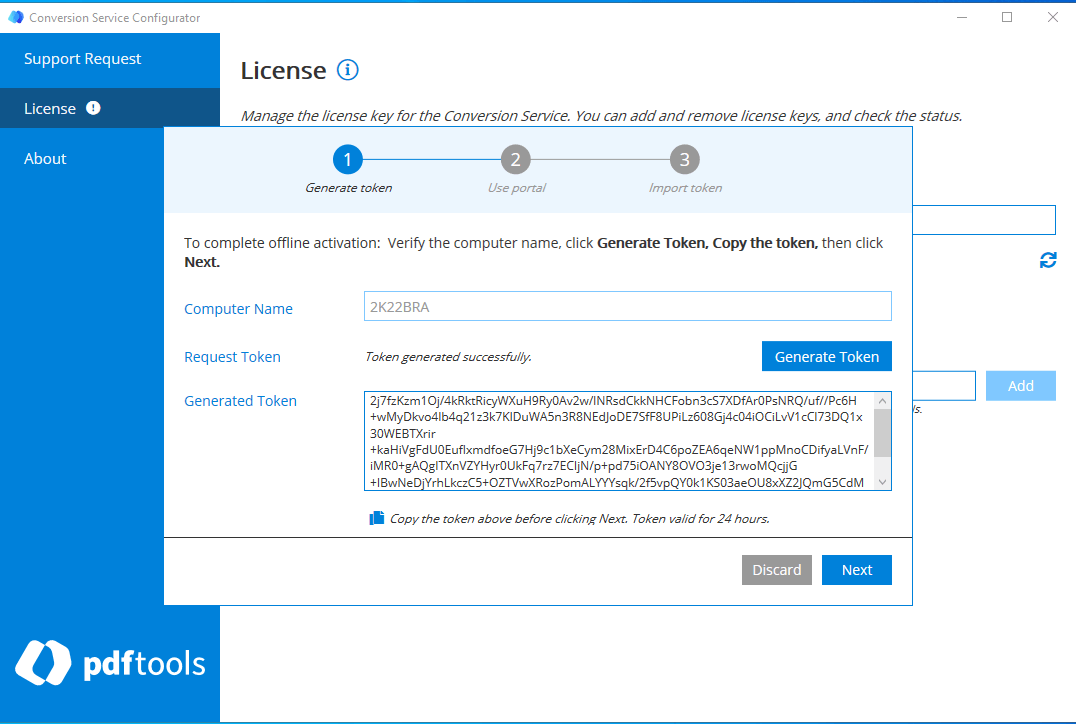The width and height of the screenshot is (1076, 724).
Task: Discard the offline activation wizard
Action: [x=777, y=569]
